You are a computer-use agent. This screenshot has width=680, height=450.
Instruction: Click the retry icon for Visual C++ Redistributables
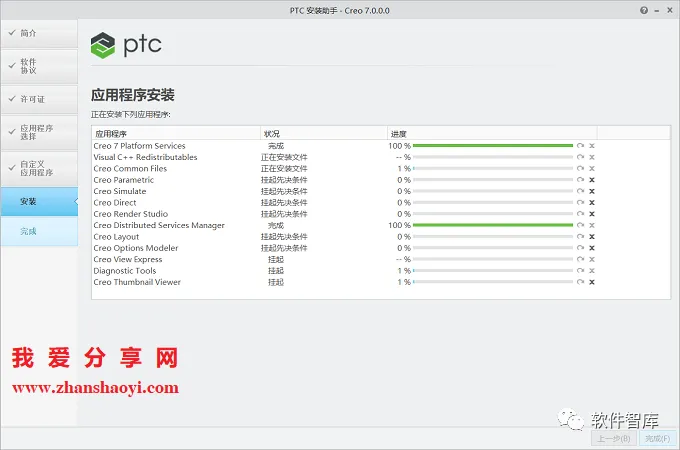click(580, 157)
